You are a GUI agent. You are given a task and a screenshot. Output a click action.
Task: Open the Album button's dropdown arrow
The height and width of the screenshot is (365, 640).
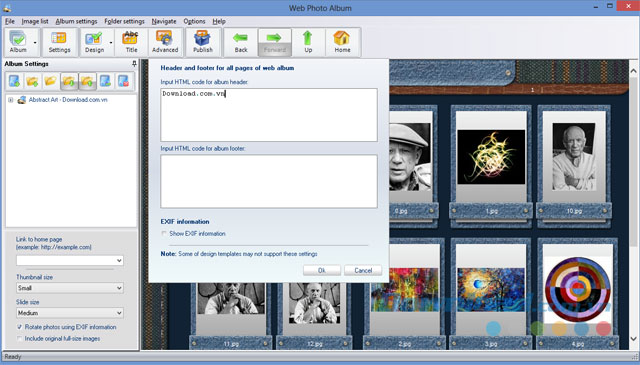point(35,42)
